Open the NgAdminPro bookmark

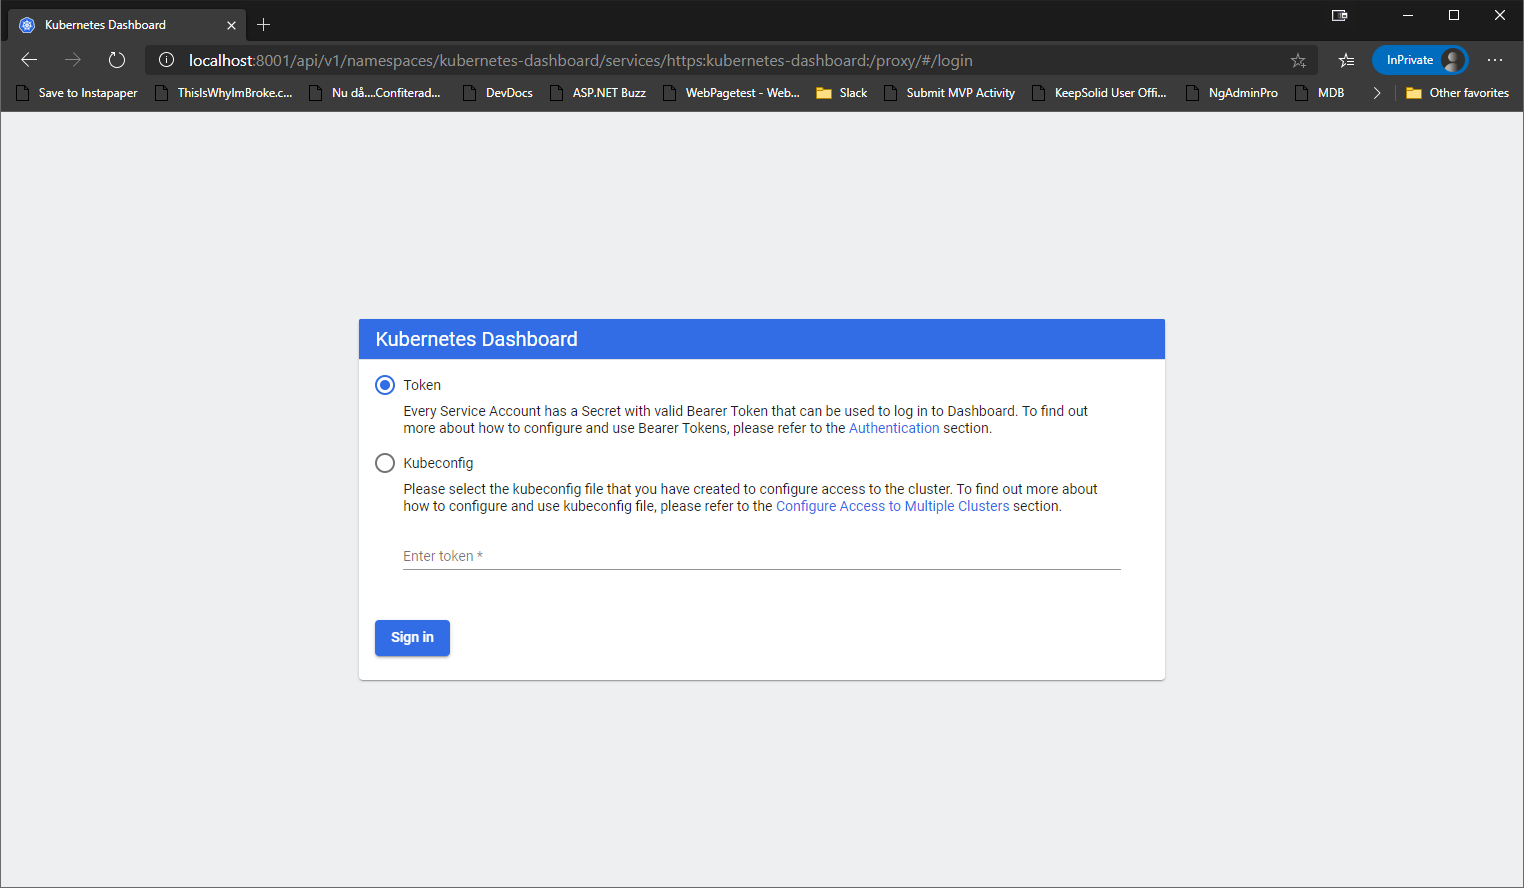coord(1232,93)
